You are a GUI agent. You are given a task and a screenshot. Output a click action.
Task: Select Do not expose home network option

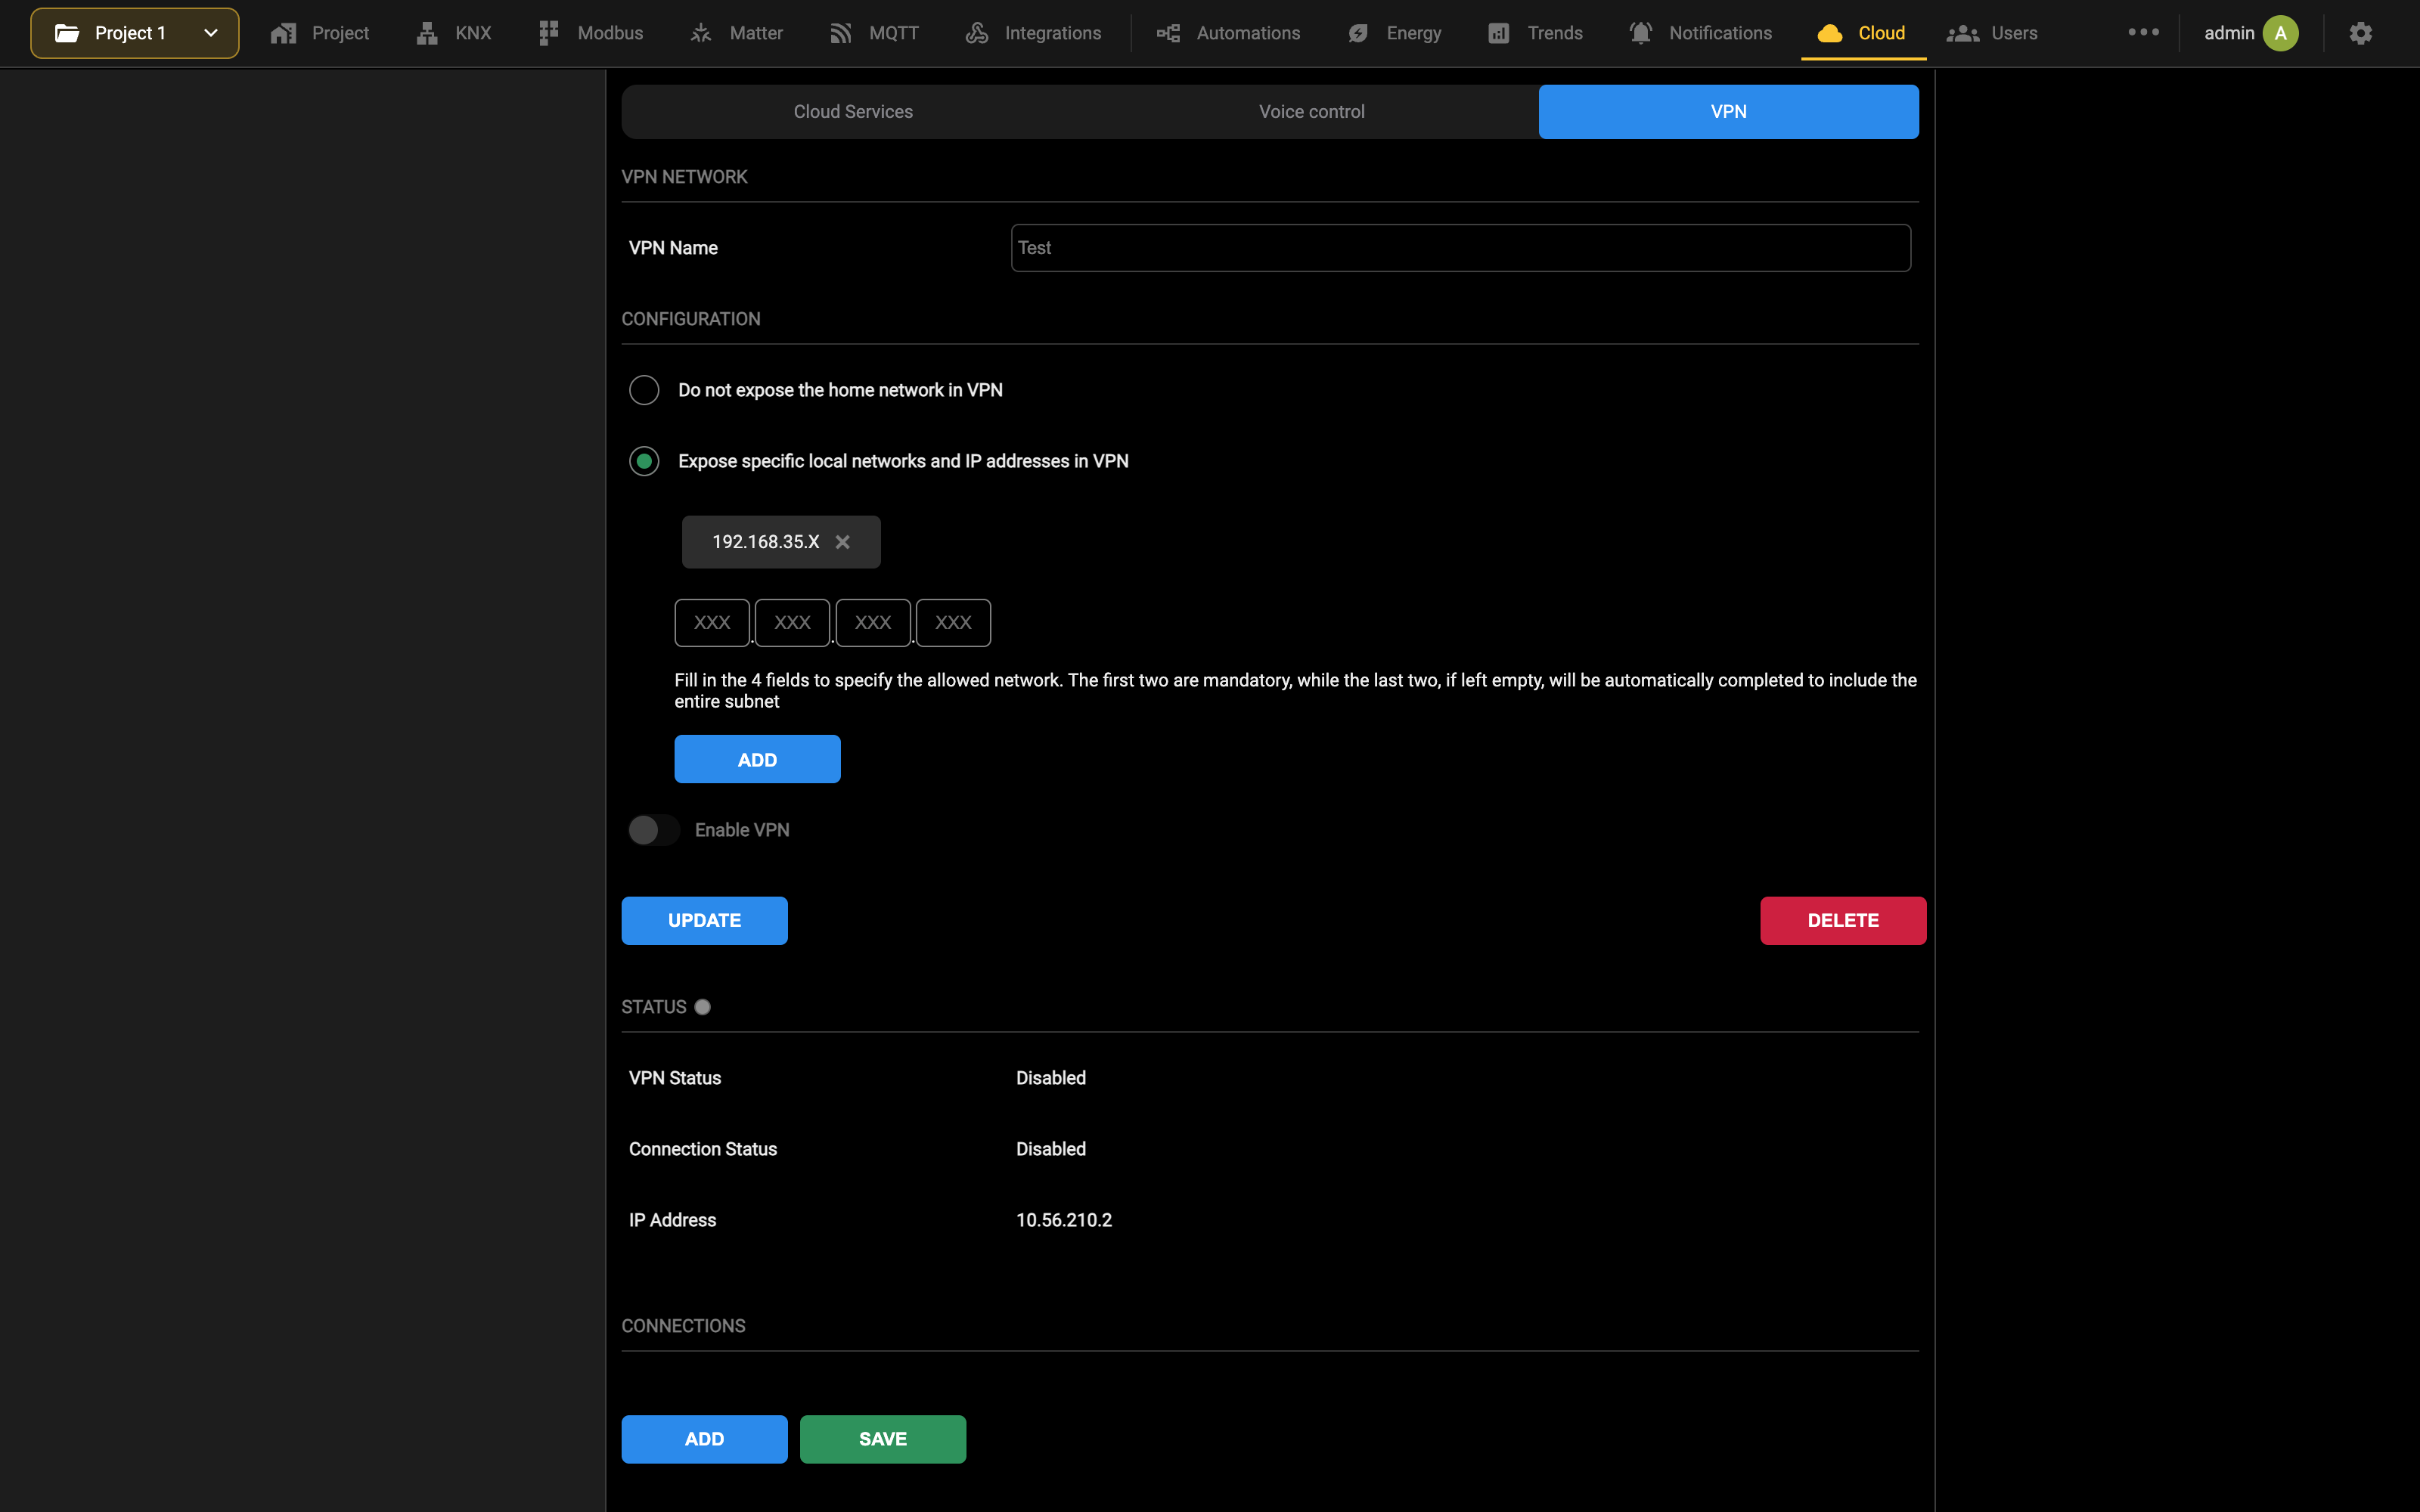click(x=644, y=390)
